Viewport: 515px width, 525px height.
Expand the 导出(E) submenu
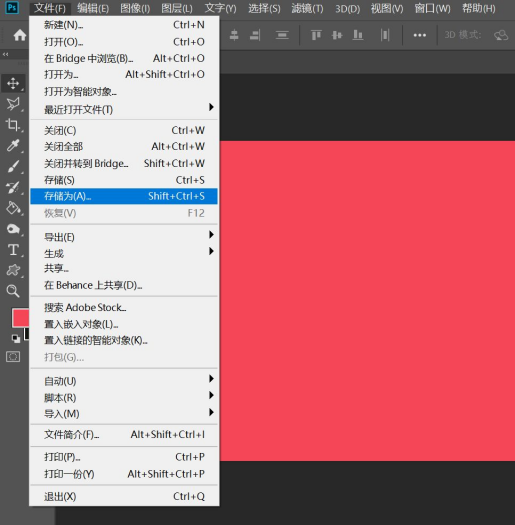pos(124,237)
